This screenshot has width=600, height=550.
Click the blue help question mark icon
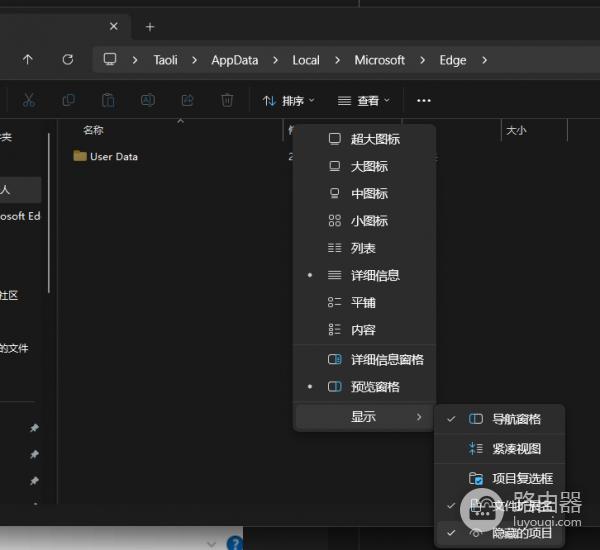[x=235, y=543]
